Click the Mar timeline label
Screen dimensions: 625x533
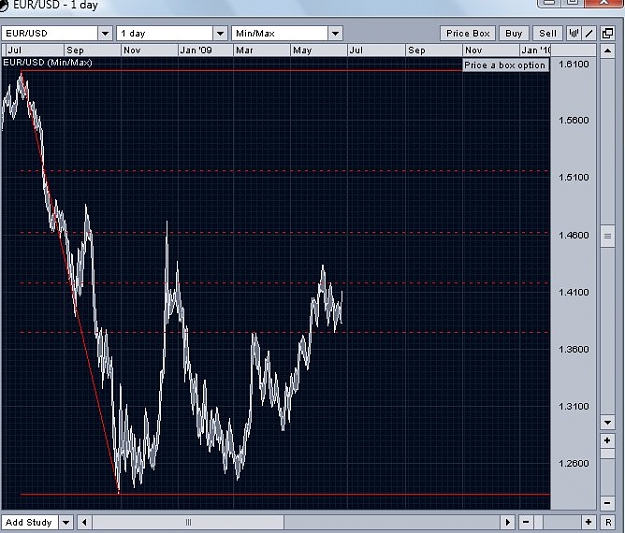(245, 50)
